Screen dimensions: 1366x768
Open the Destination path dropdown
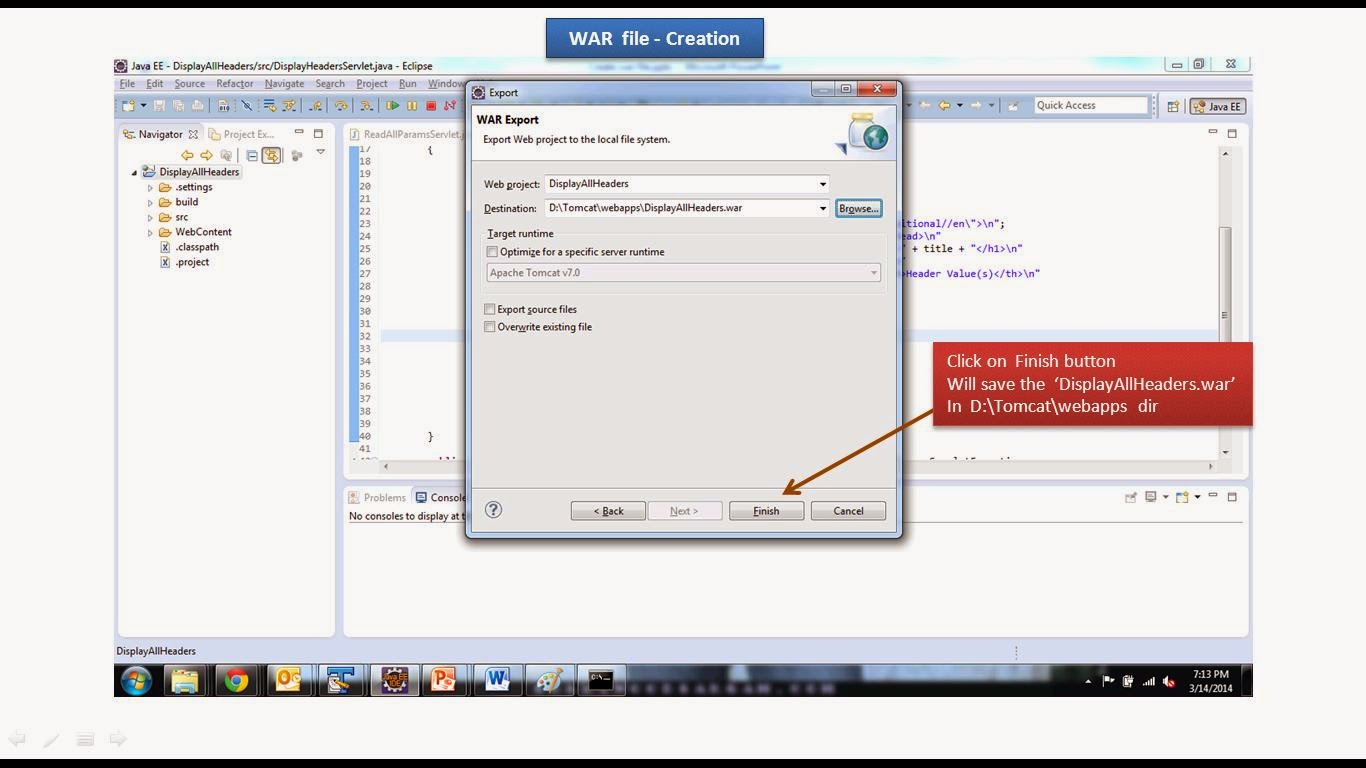point(822,208)
